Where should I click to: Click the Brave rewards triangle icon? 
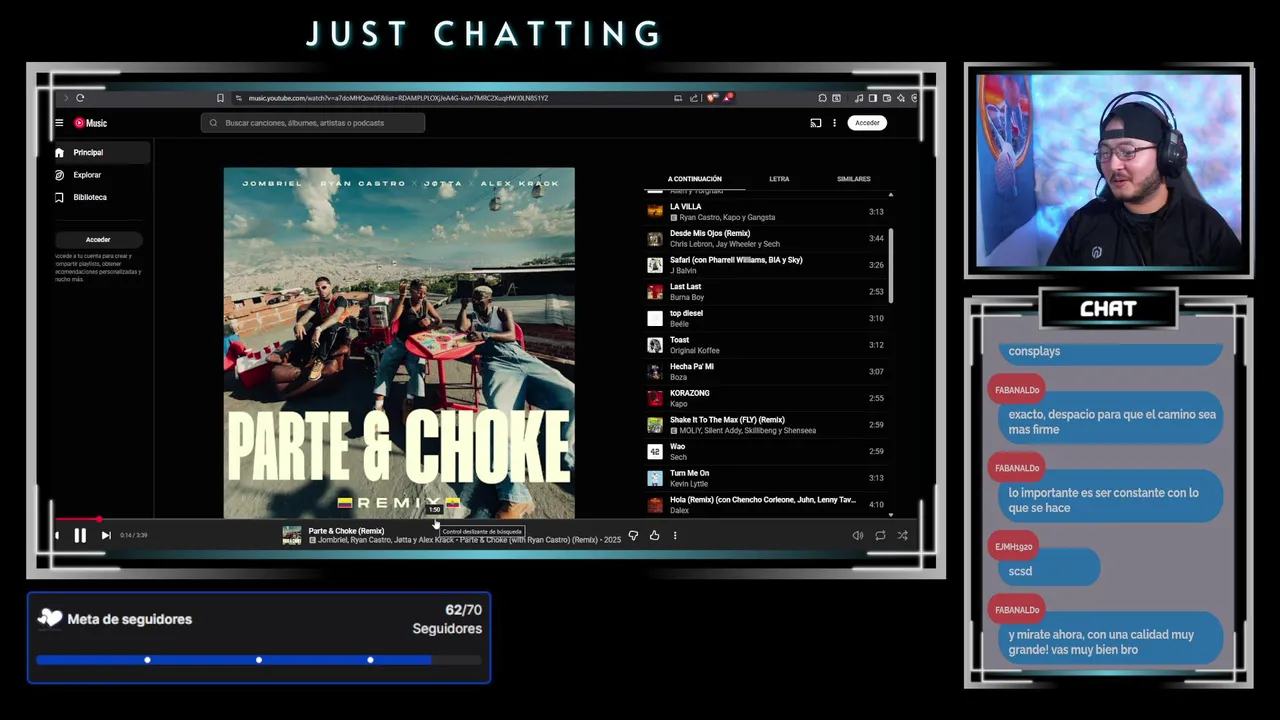click(728, 98)
